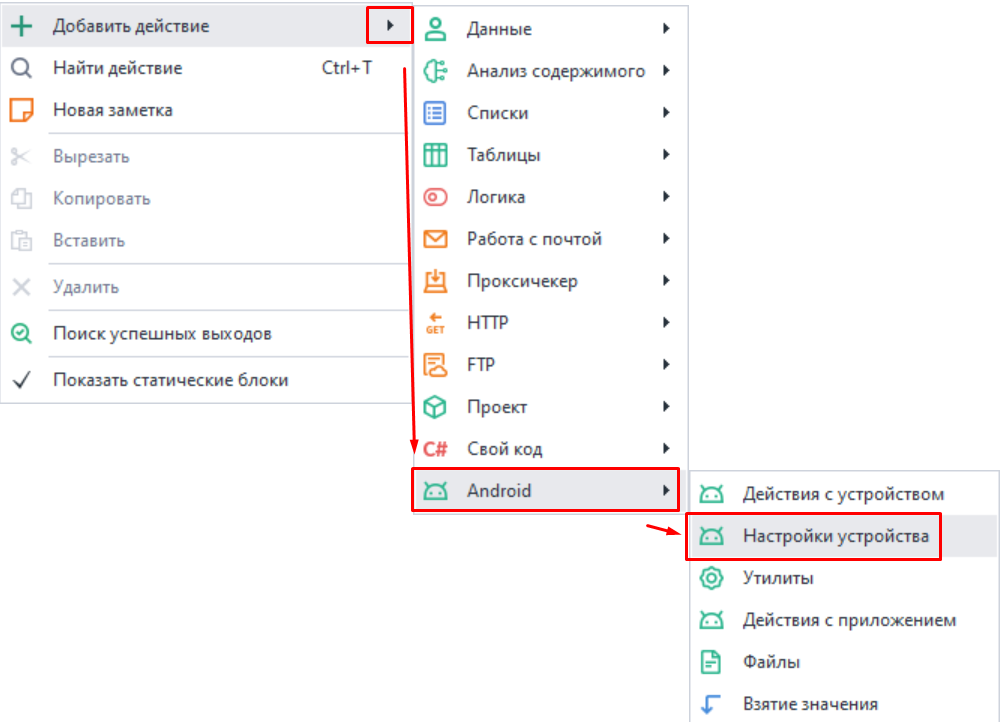This screenshot has height=722, width=1002.
Task: Expand the HTTP submenu arrow
Action: [666, 323]
